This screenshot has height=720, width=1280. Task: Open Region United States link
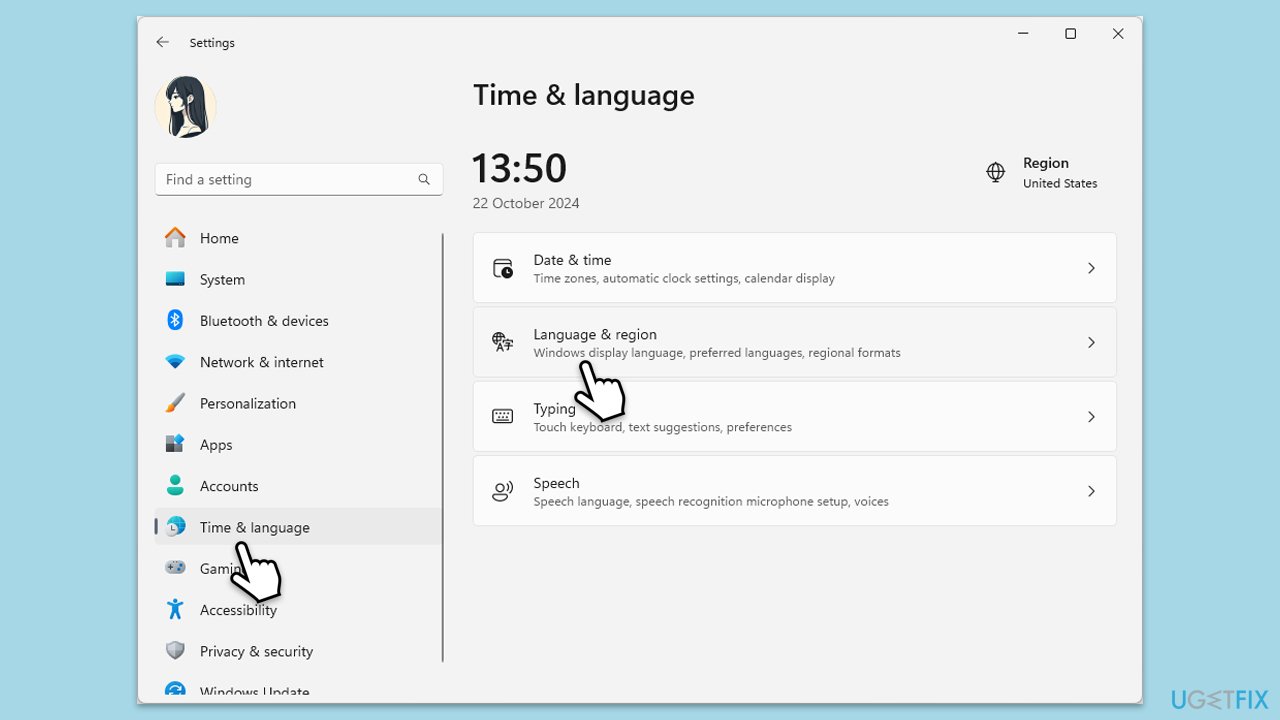point(1042,172)
